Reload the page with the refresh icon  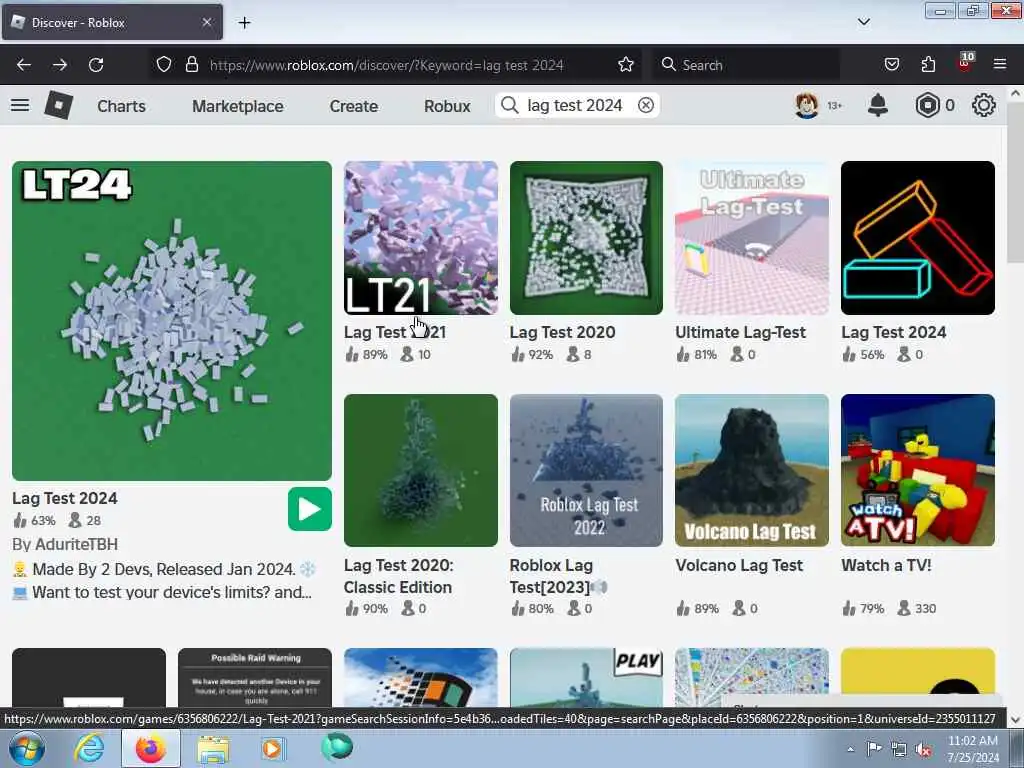click(96, 65)
